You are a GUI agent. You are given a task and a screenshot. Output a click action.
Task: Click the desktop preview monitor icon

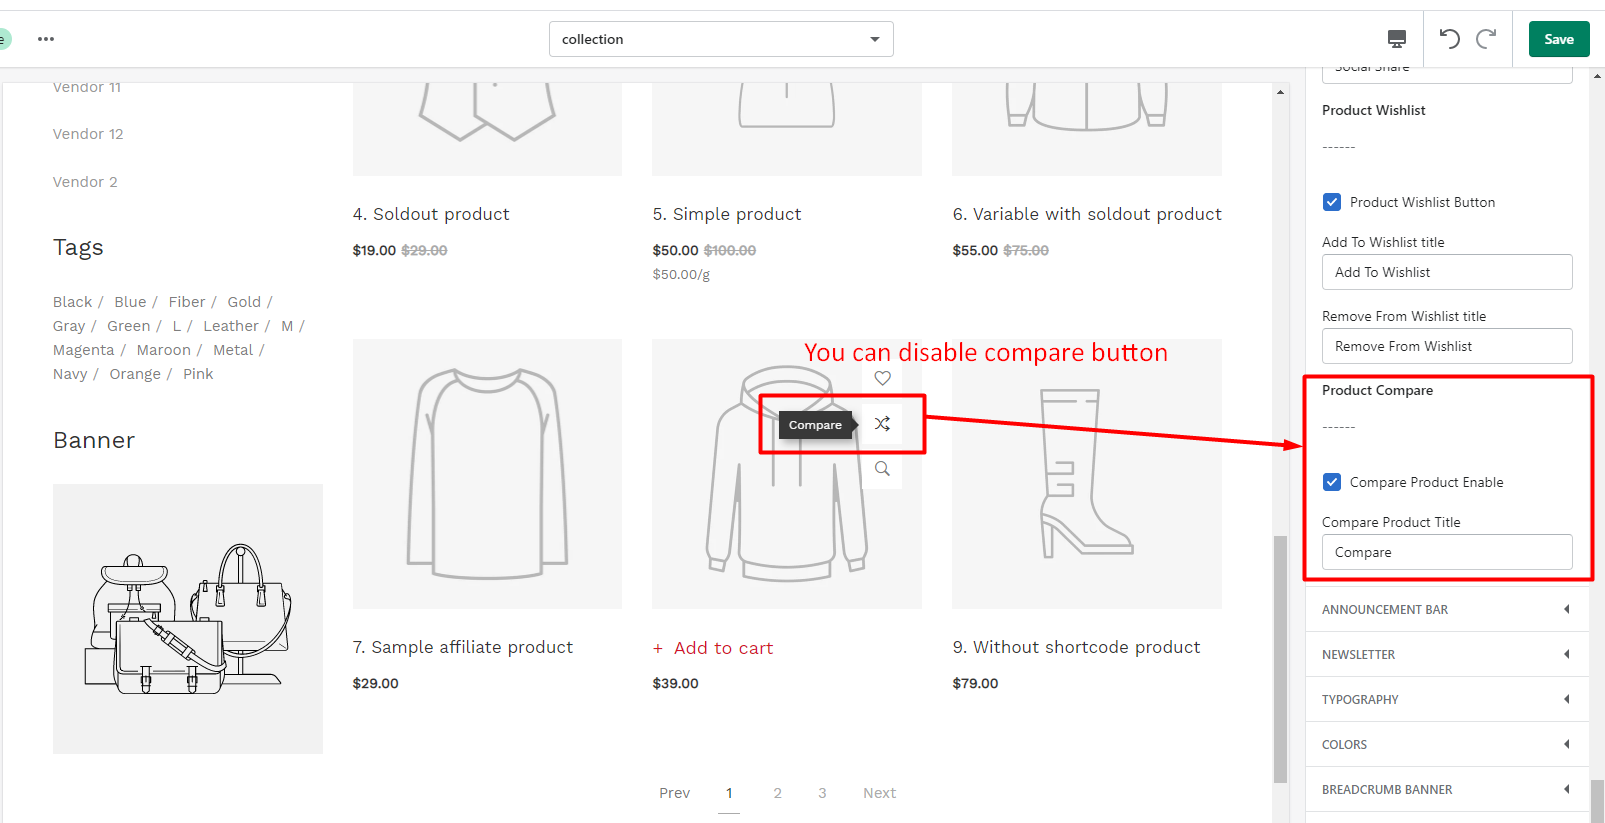pos(1397,39)
